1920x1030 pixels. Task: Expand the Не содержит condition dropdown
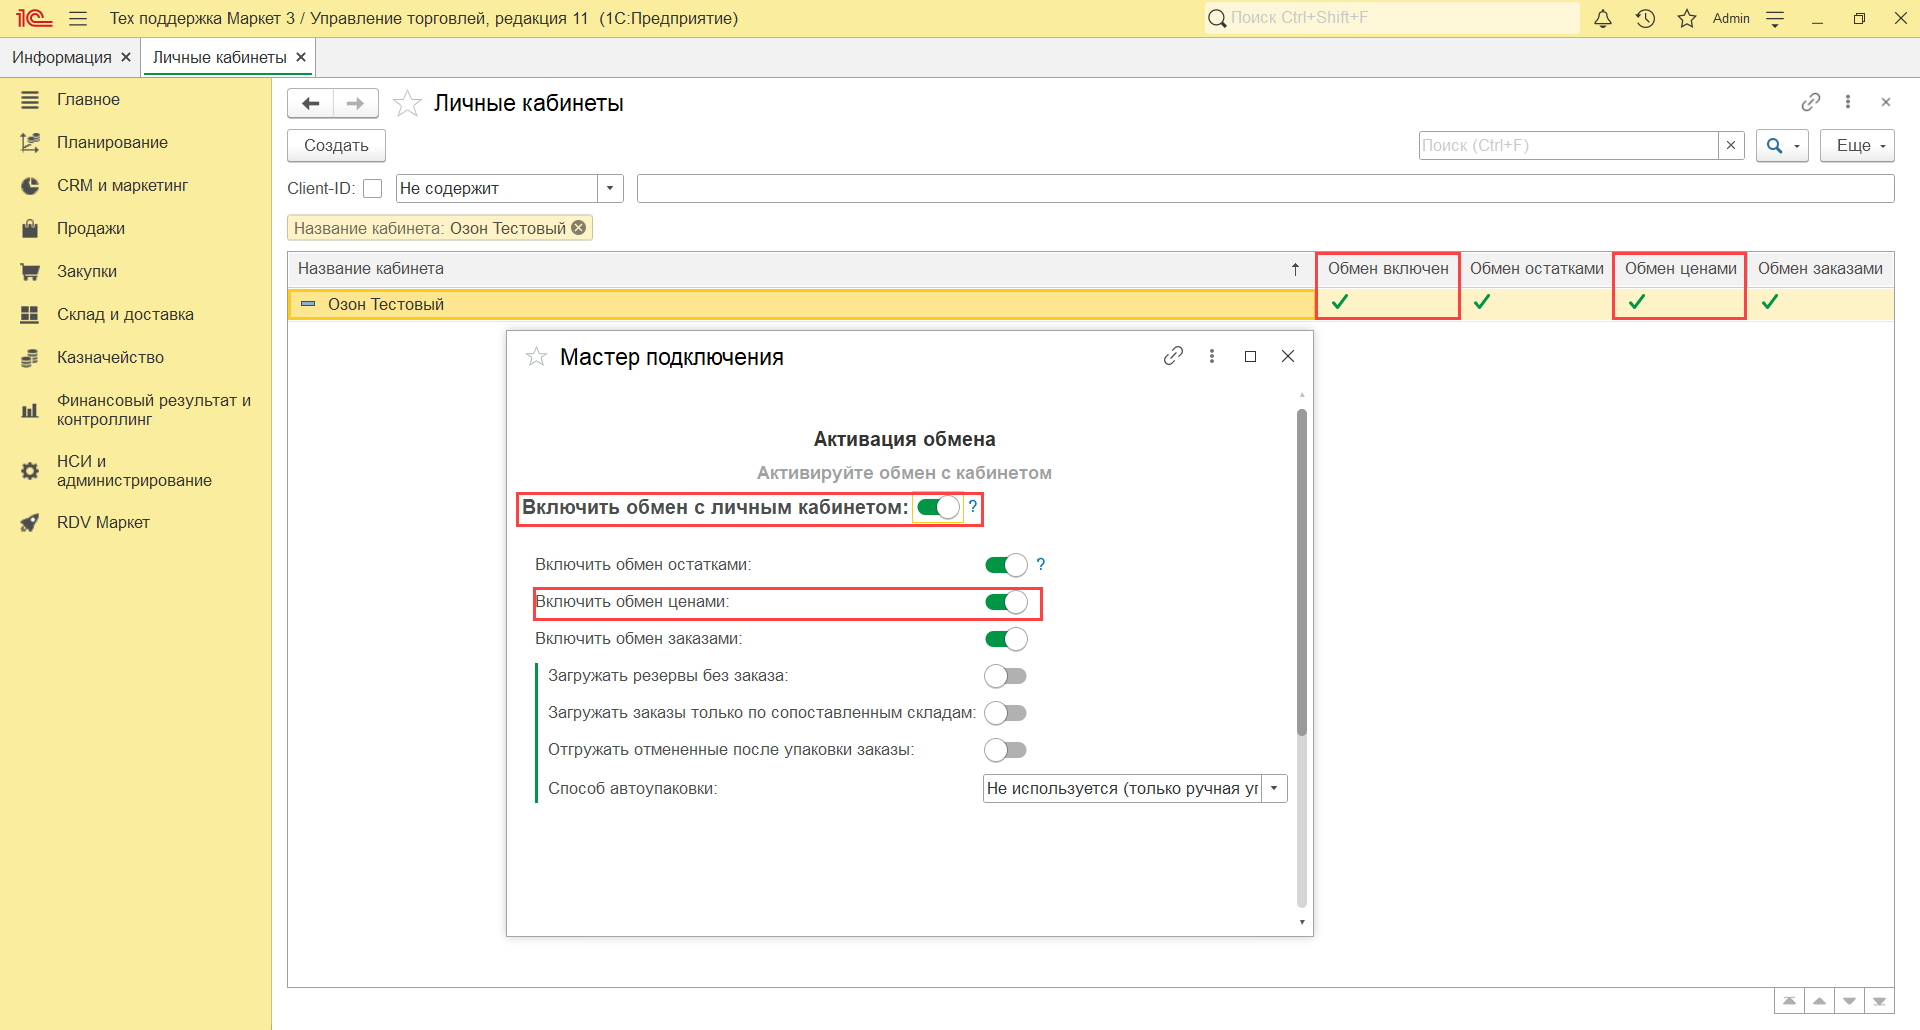610,189
